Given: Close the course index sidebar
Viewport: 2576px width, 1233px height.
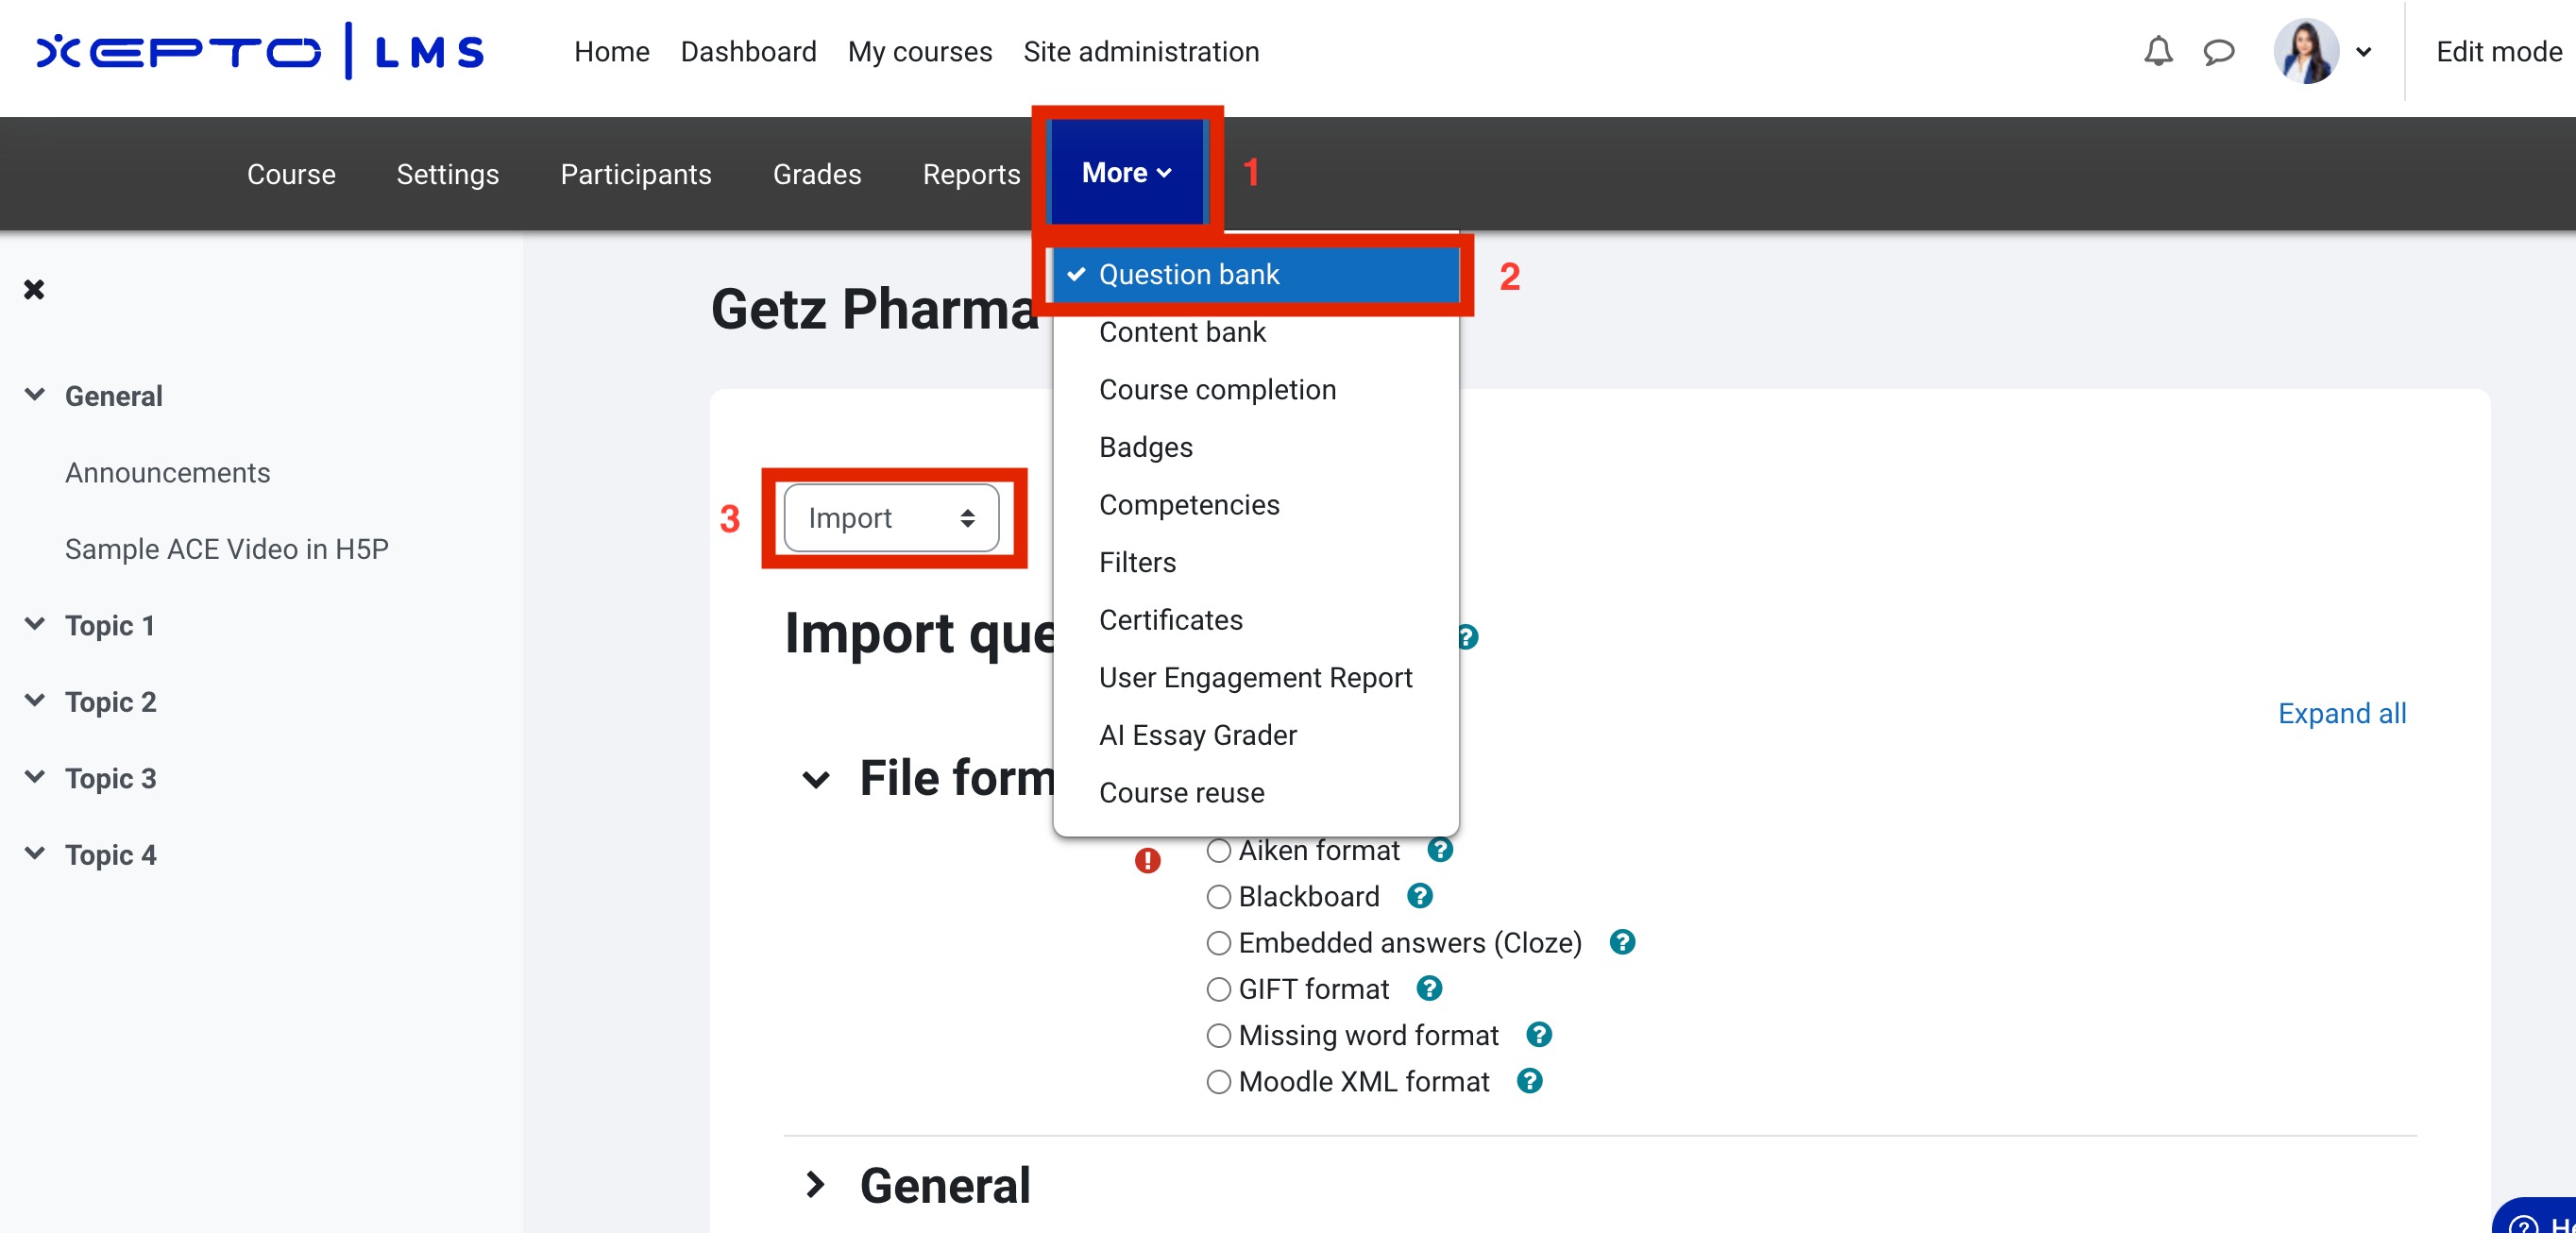Looking at the screenshot, I should tap(34, 289).
